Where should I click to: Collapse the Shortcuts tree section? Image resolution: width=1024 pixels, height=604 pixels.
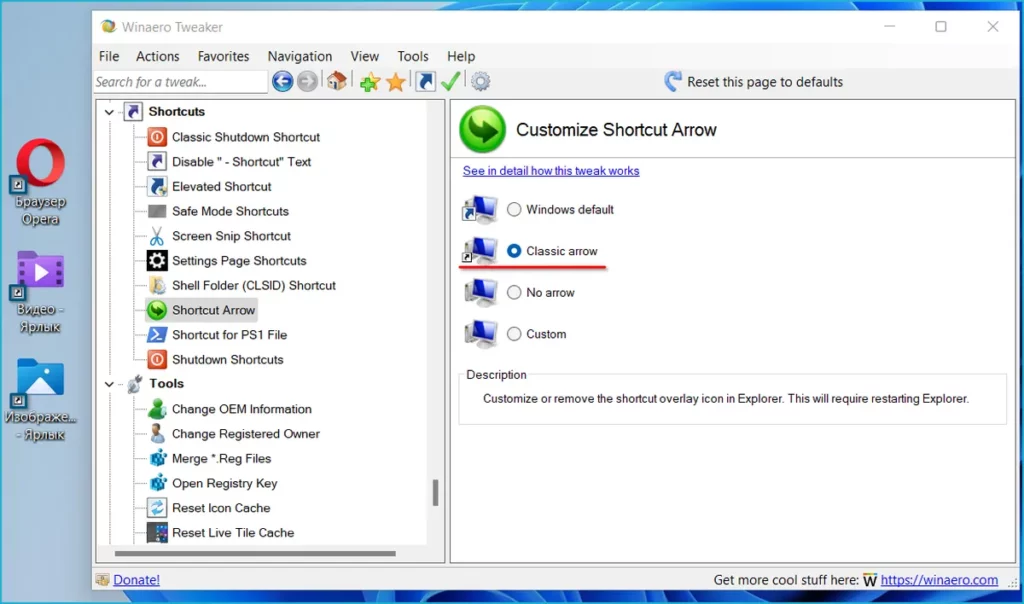pyautogui.click(x=109, y=112)
